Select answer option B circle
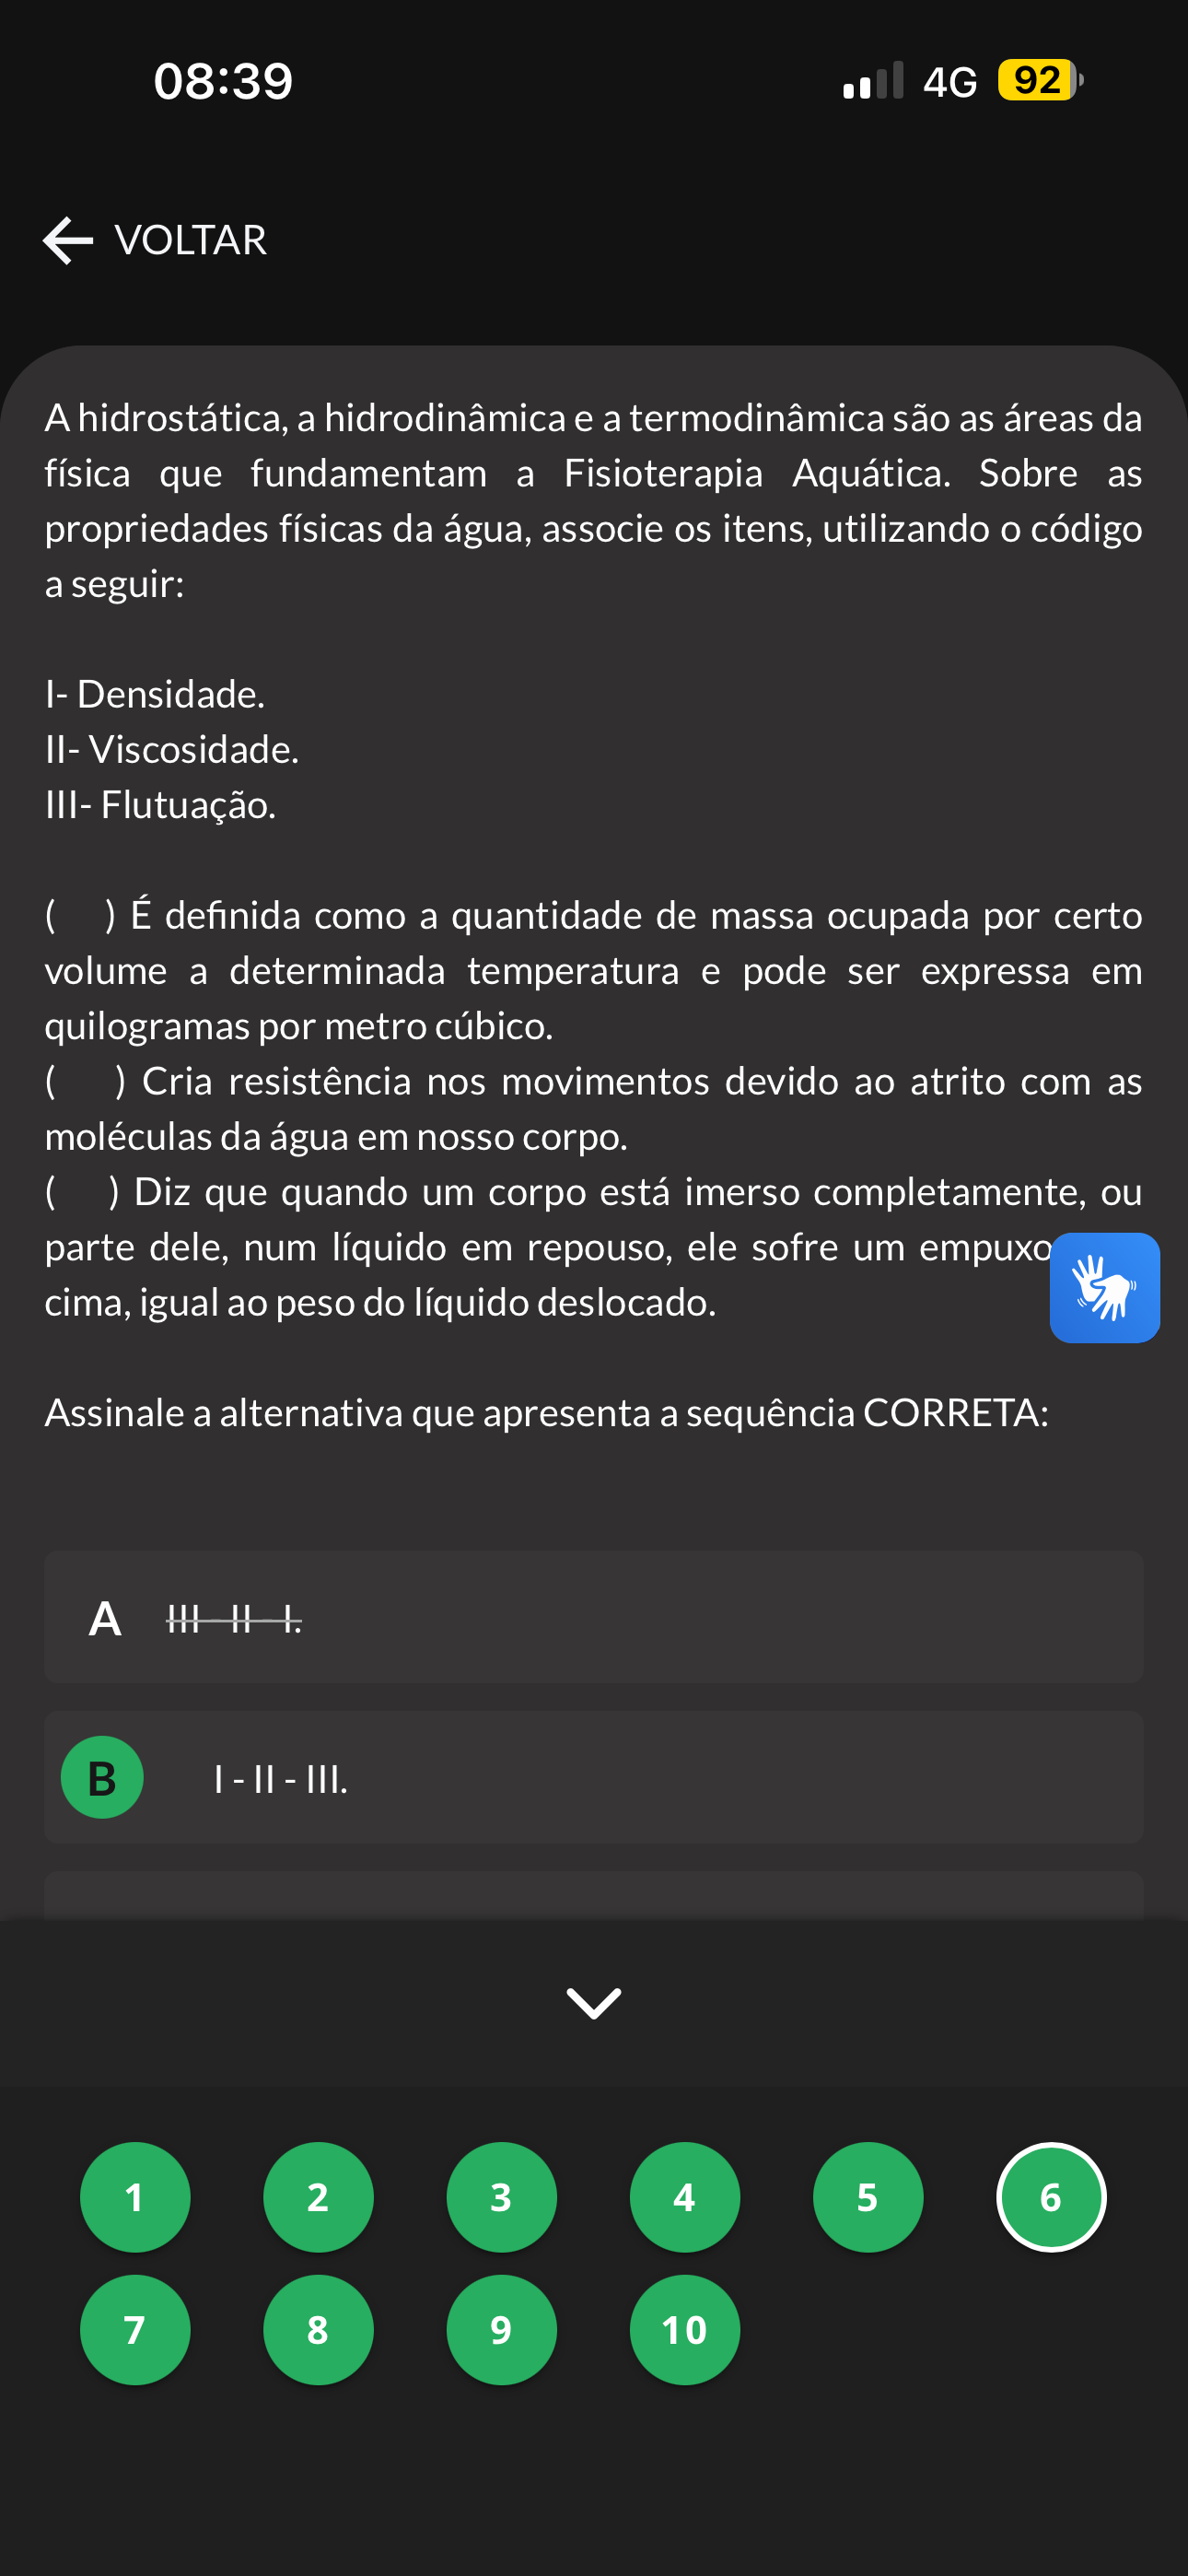This screenshot has height=2576, width=1188. point(102,1777)
